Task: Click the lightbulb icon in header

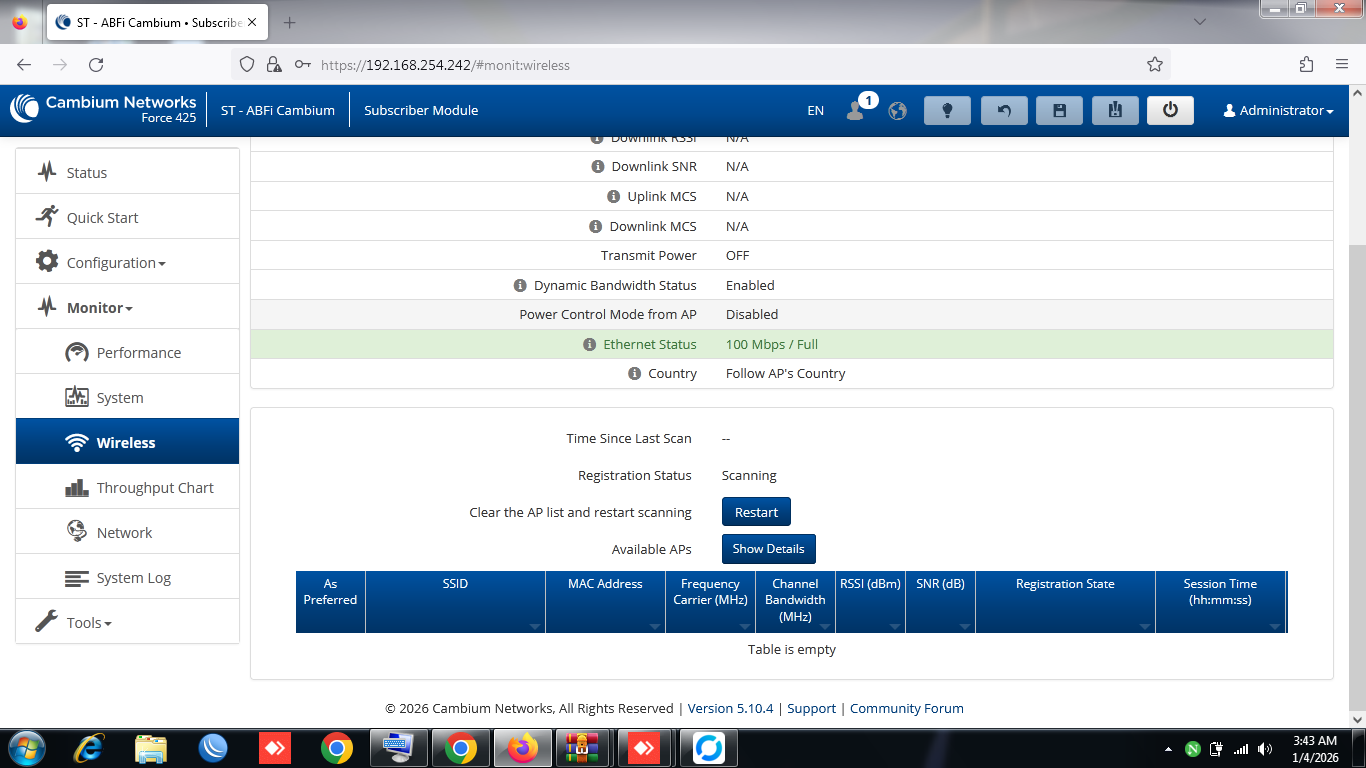Action: [x=948, y=110]
